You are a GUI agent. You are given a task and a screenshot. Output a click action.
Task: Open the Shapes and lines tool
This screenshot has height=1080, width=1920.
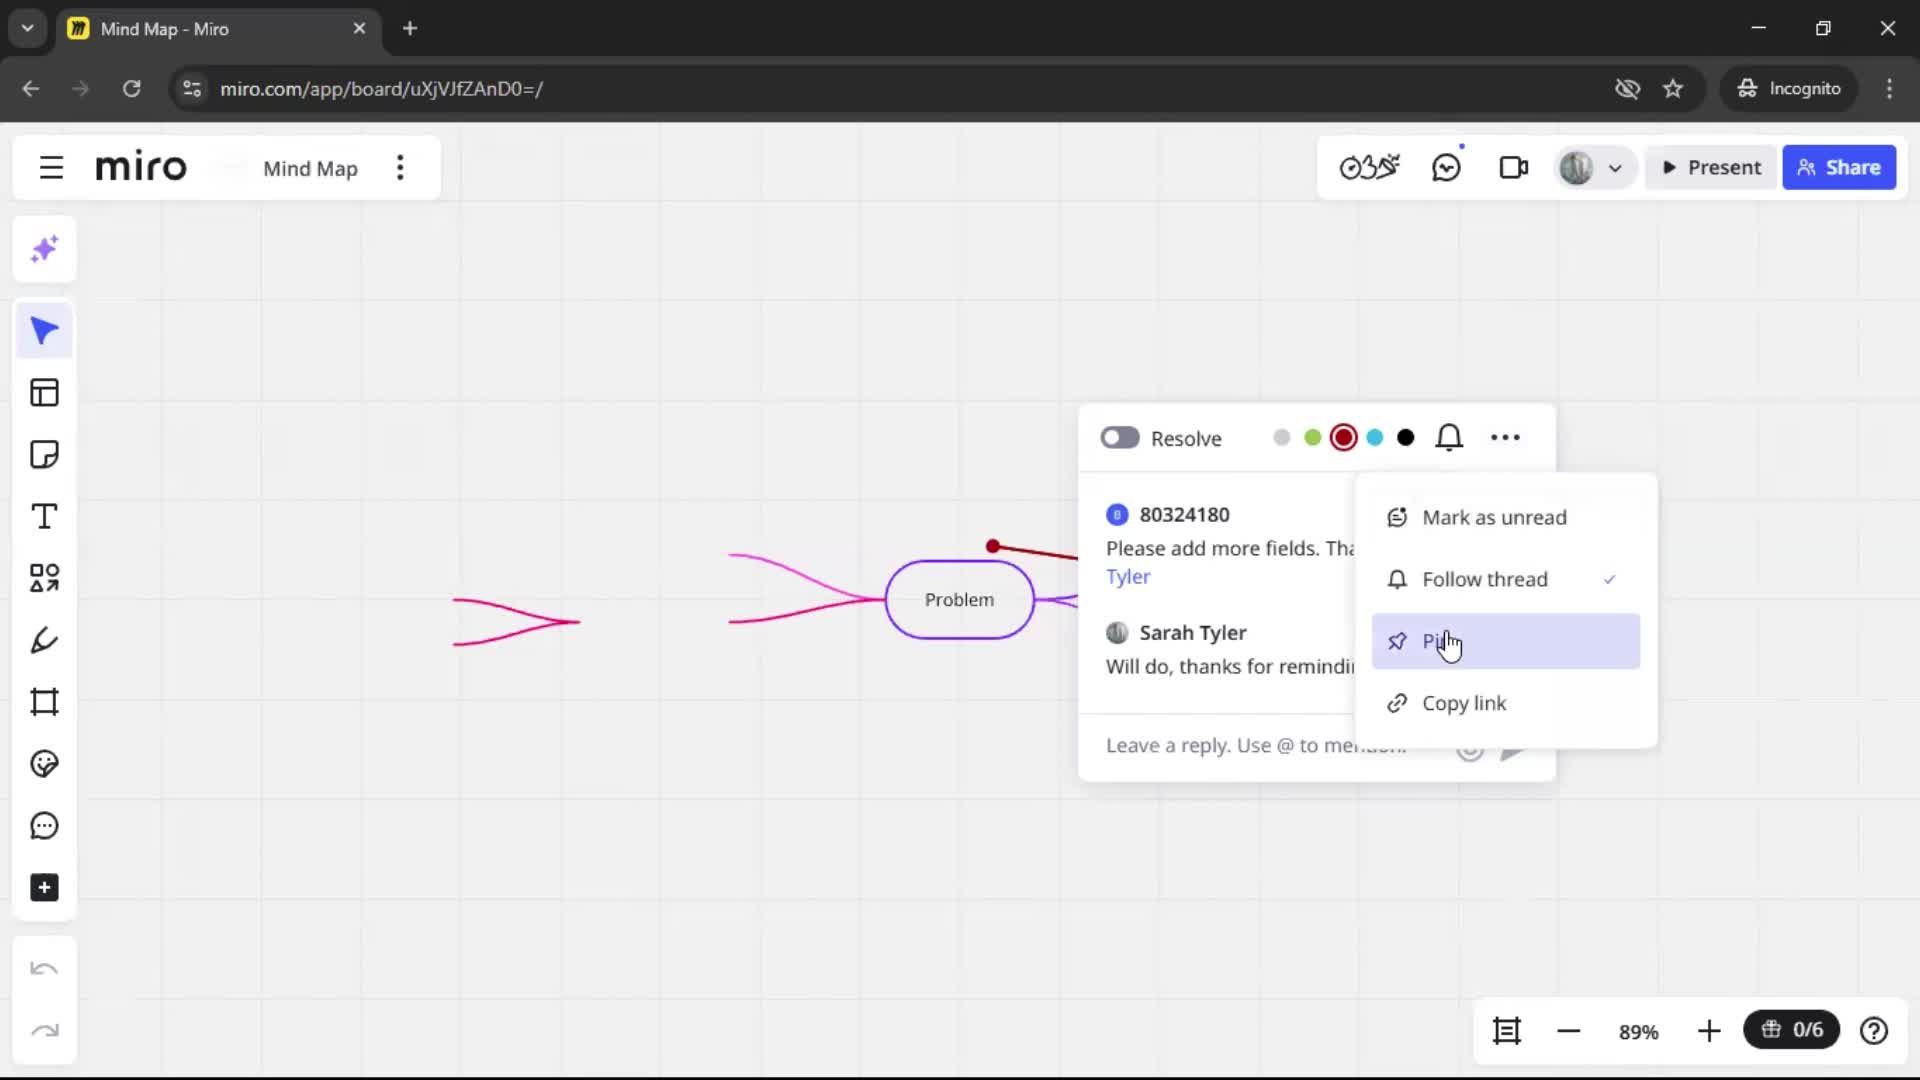(x=44, y=578)
